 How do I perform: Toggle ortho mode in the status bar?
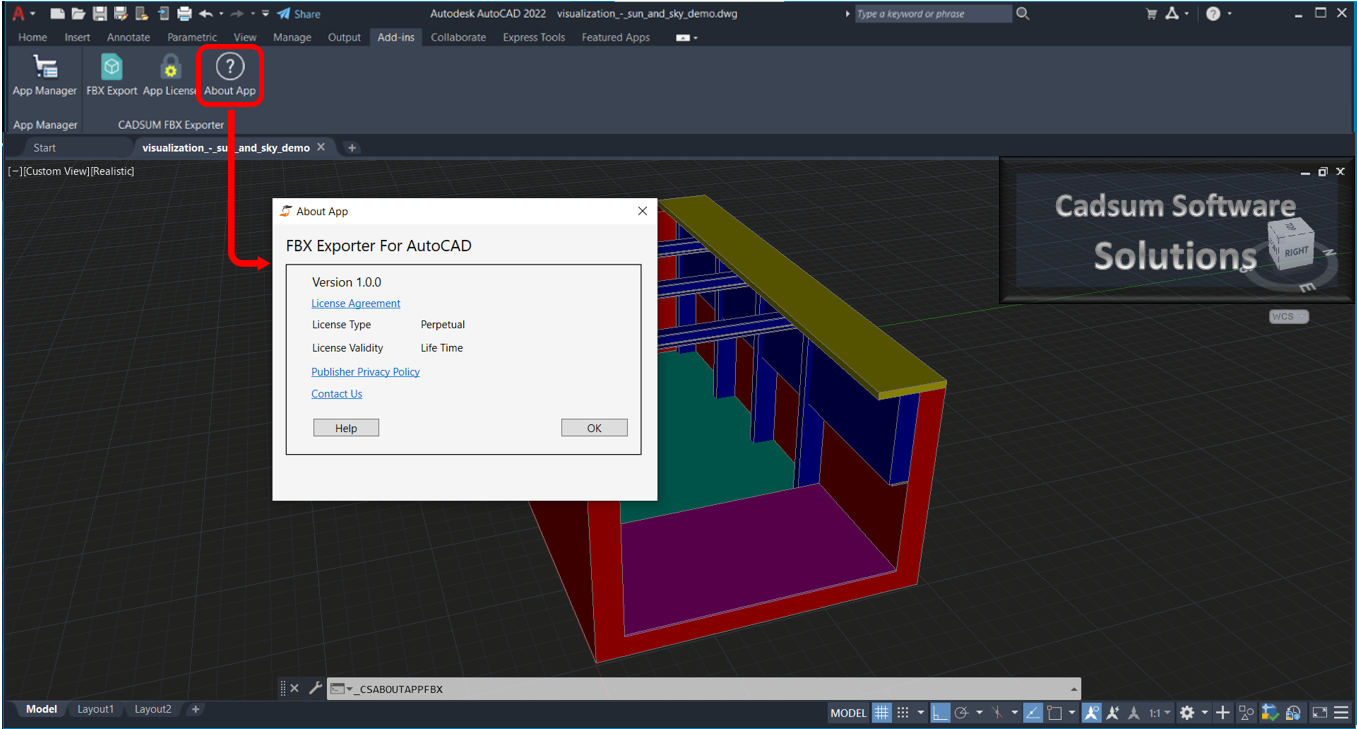[x=940, y=712]
